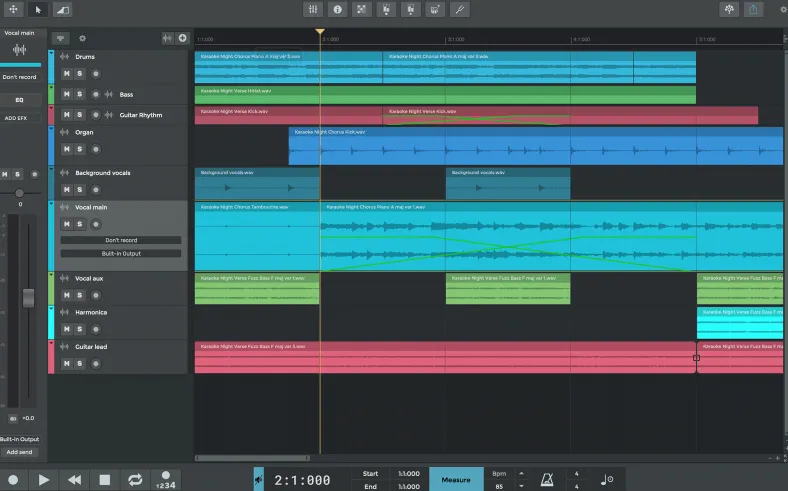Solo the Harmonica track
The image size is (788, 491).
79,329
